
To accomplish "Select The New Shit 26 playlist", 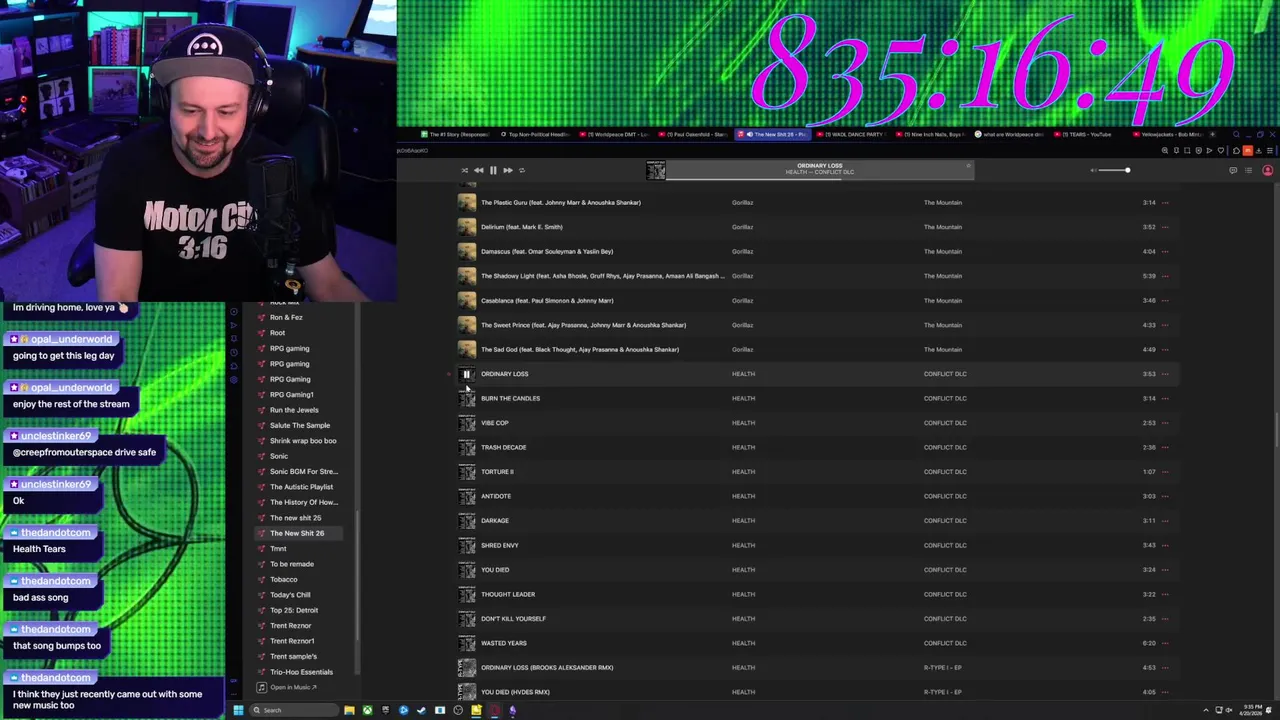I will [x=297, y=533].
